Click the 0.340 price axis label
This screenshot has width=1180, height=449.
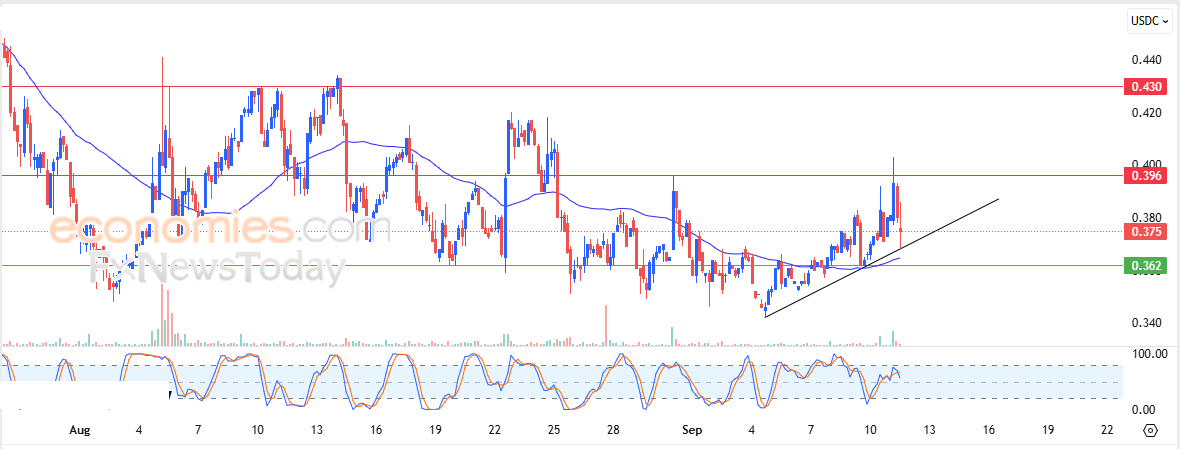tap(1146, 323)
